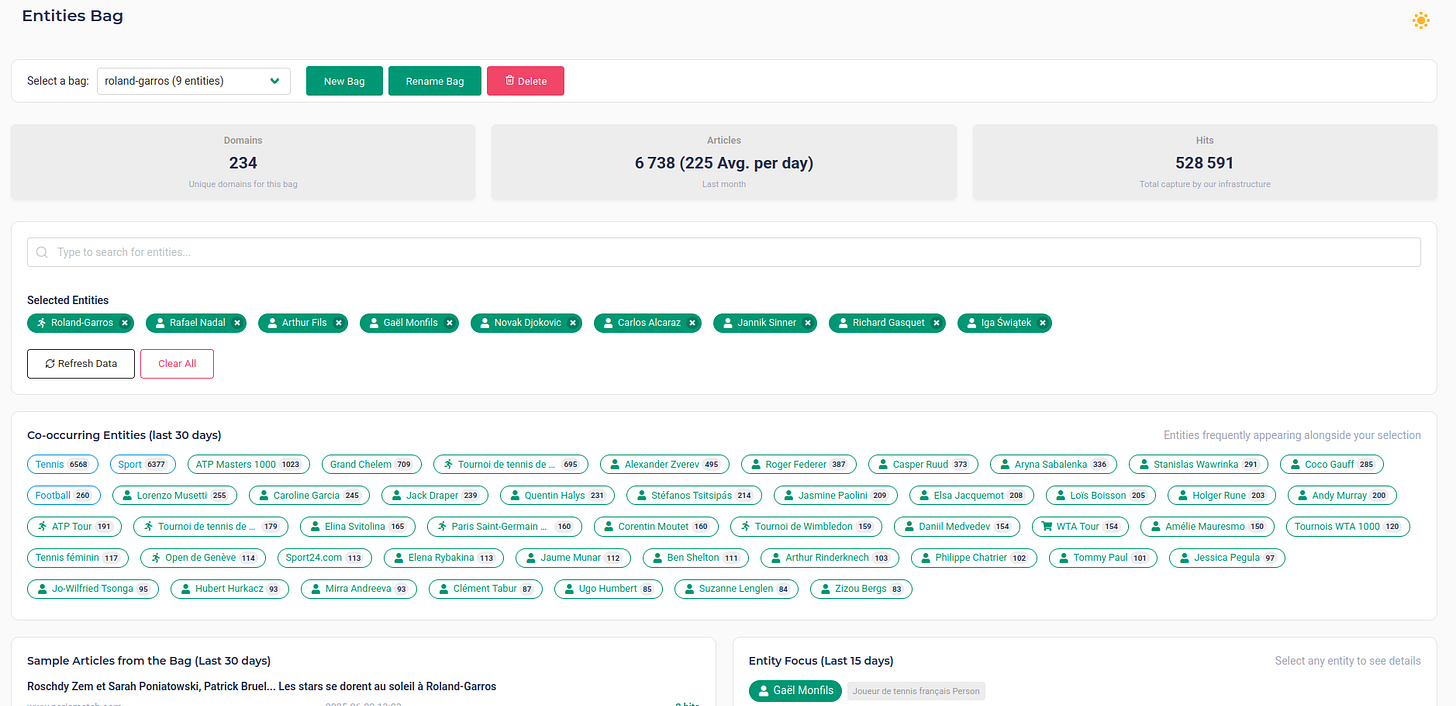Focus the entity search field
1456x706 pixels.
tap(724, 252)
